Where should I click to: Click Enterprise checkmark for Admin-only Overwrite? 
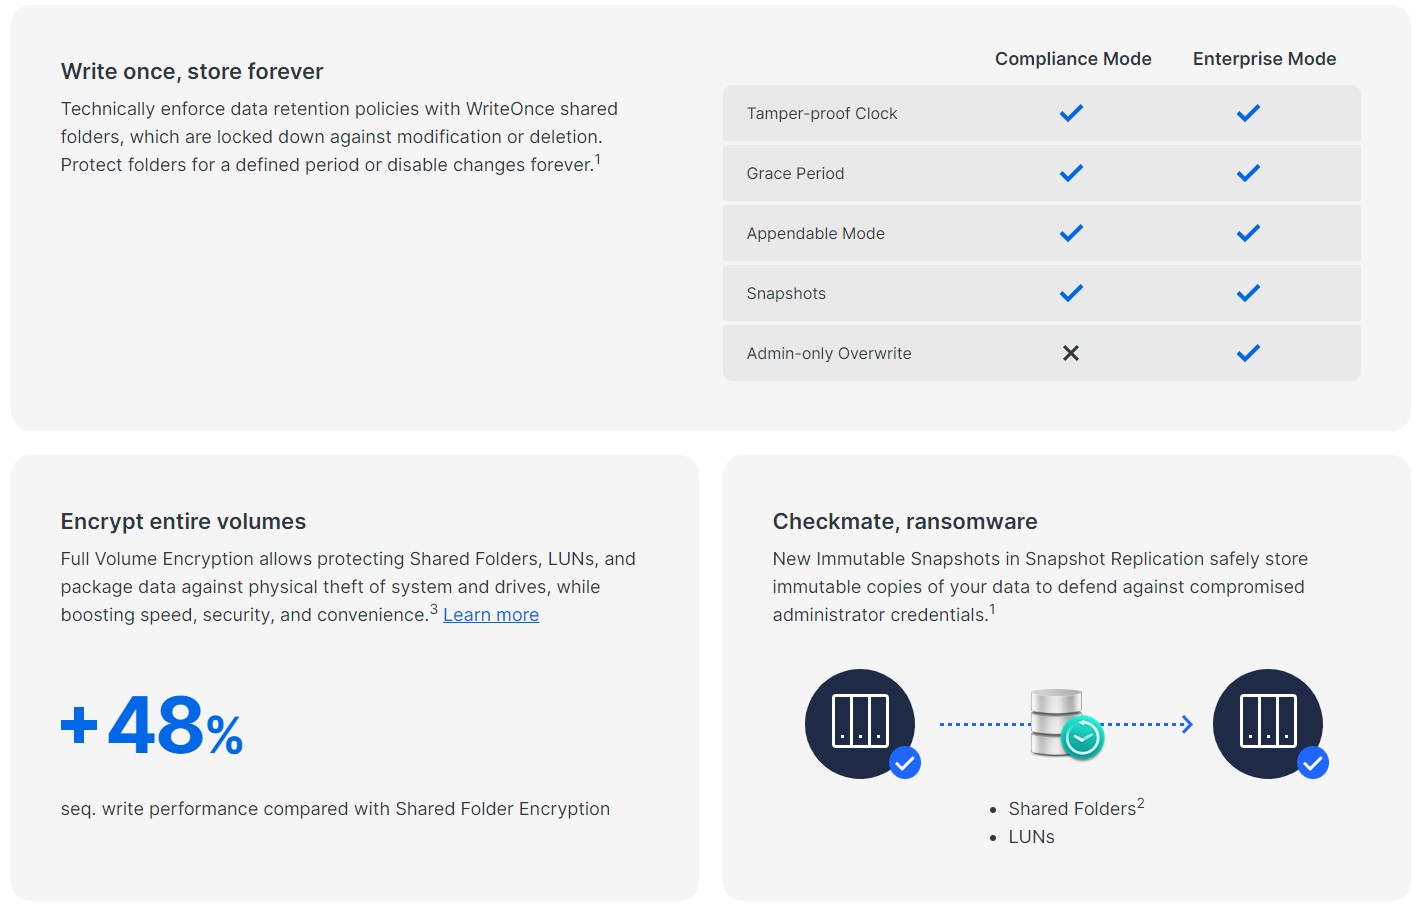(x=1248, y=353)
